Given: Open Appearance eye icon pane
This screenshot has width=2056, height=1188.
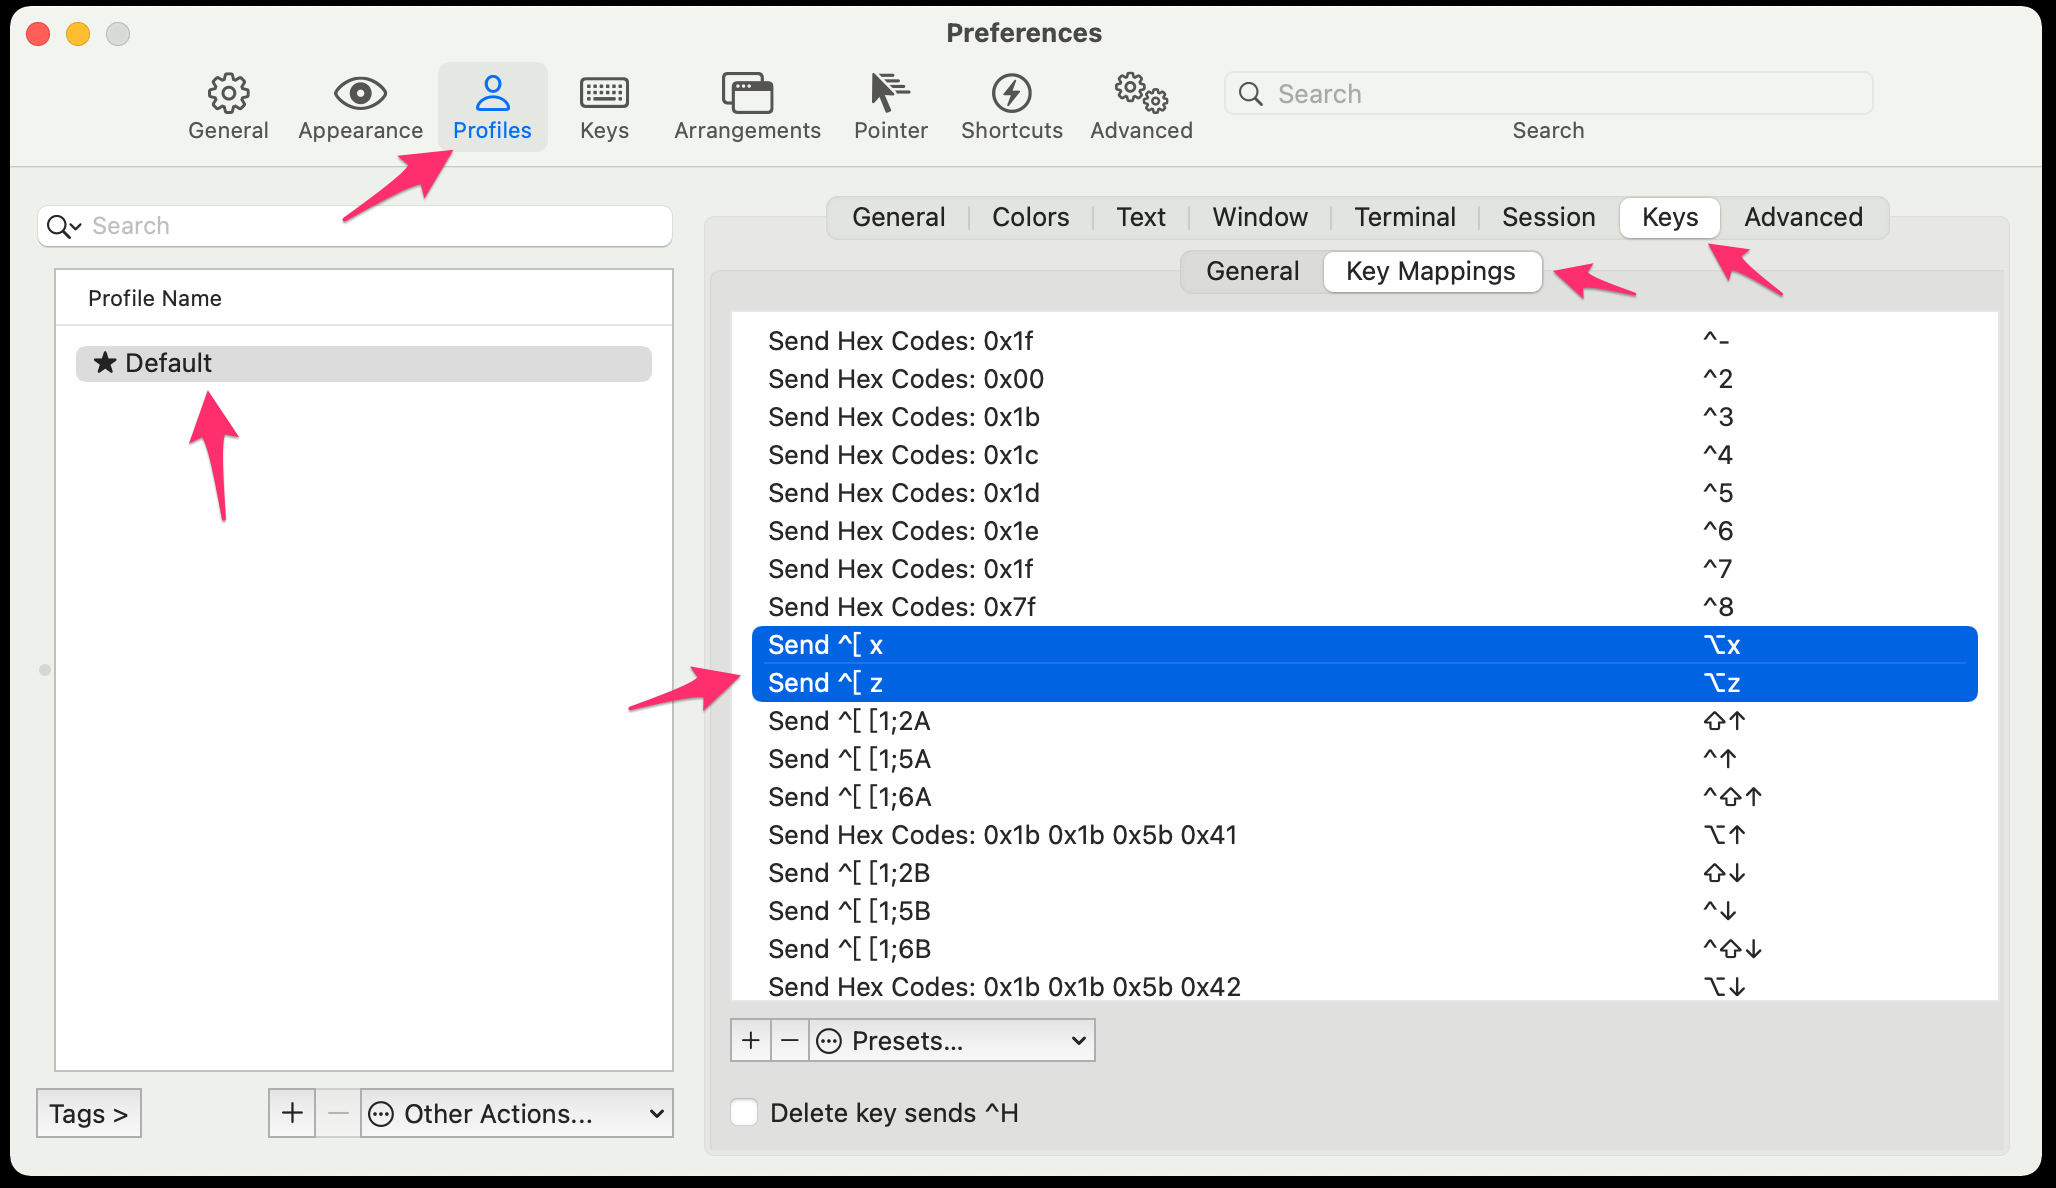Looking at the screenshot, I should click(360, 106).
